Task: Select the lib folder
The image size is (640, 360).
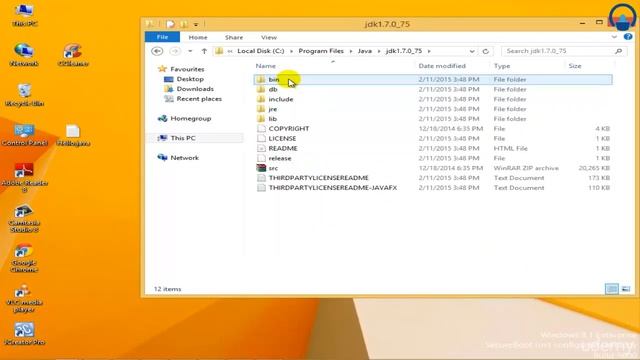Action: click(x=433, y=119)
